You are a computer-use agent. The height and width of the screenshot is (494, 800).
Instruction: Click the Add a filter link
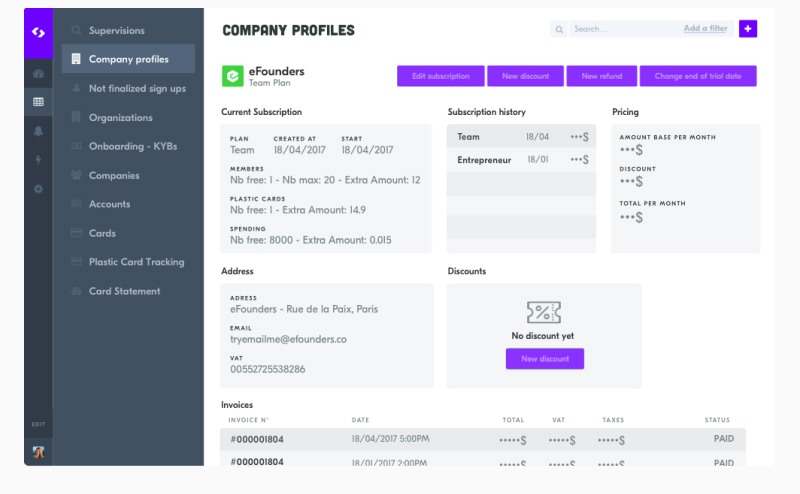705,29
